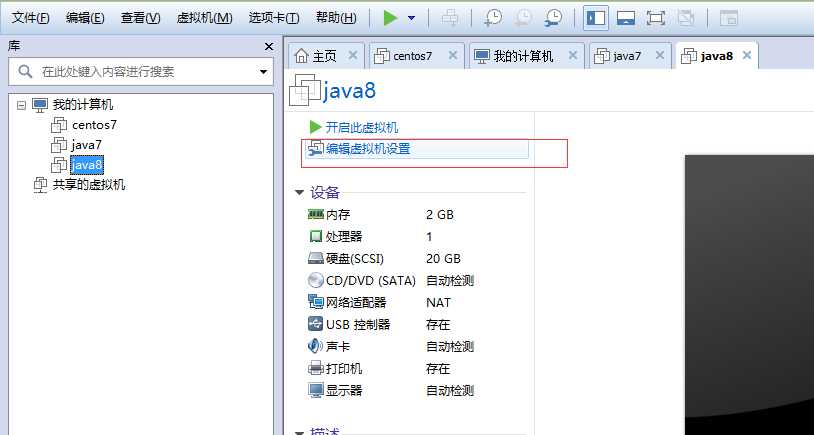This screenshot has height=435, width=814.
Task: Click the 打印机 printer icon
Action: point(316,369)
